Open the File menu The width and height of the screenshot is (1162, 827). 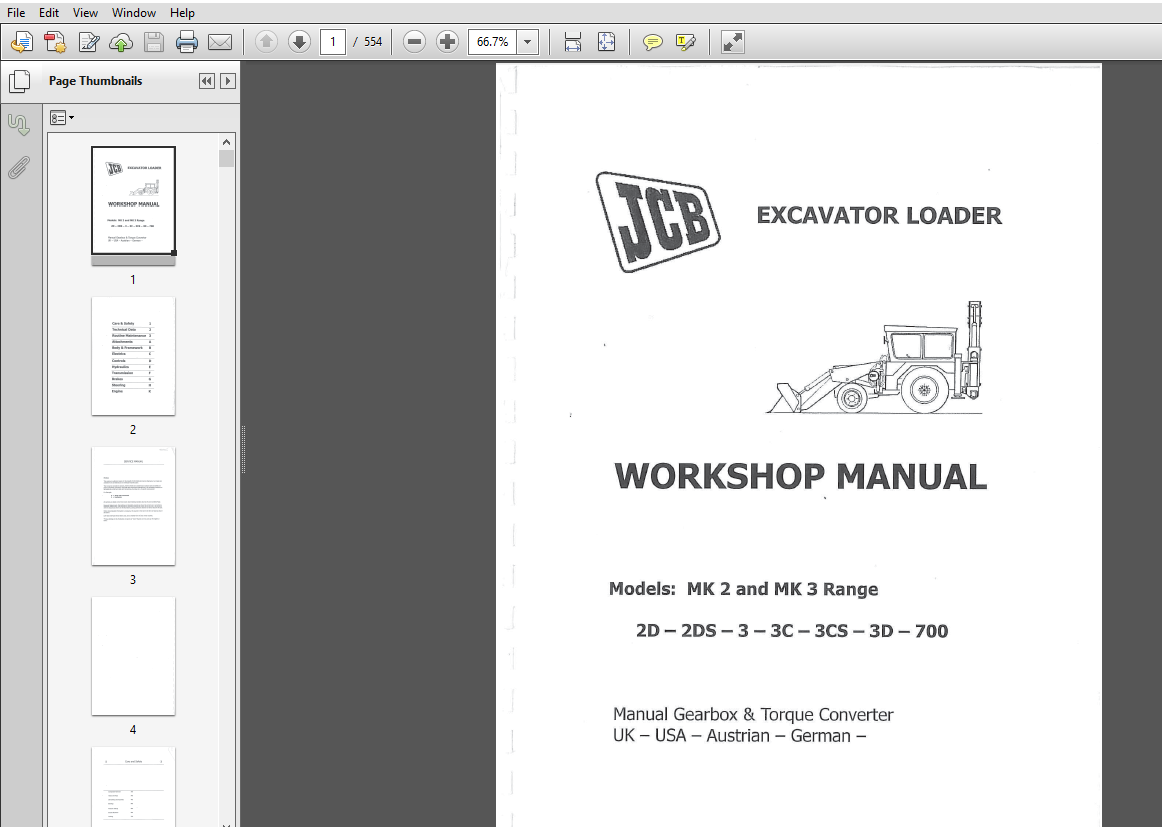(x=16, y=13)
